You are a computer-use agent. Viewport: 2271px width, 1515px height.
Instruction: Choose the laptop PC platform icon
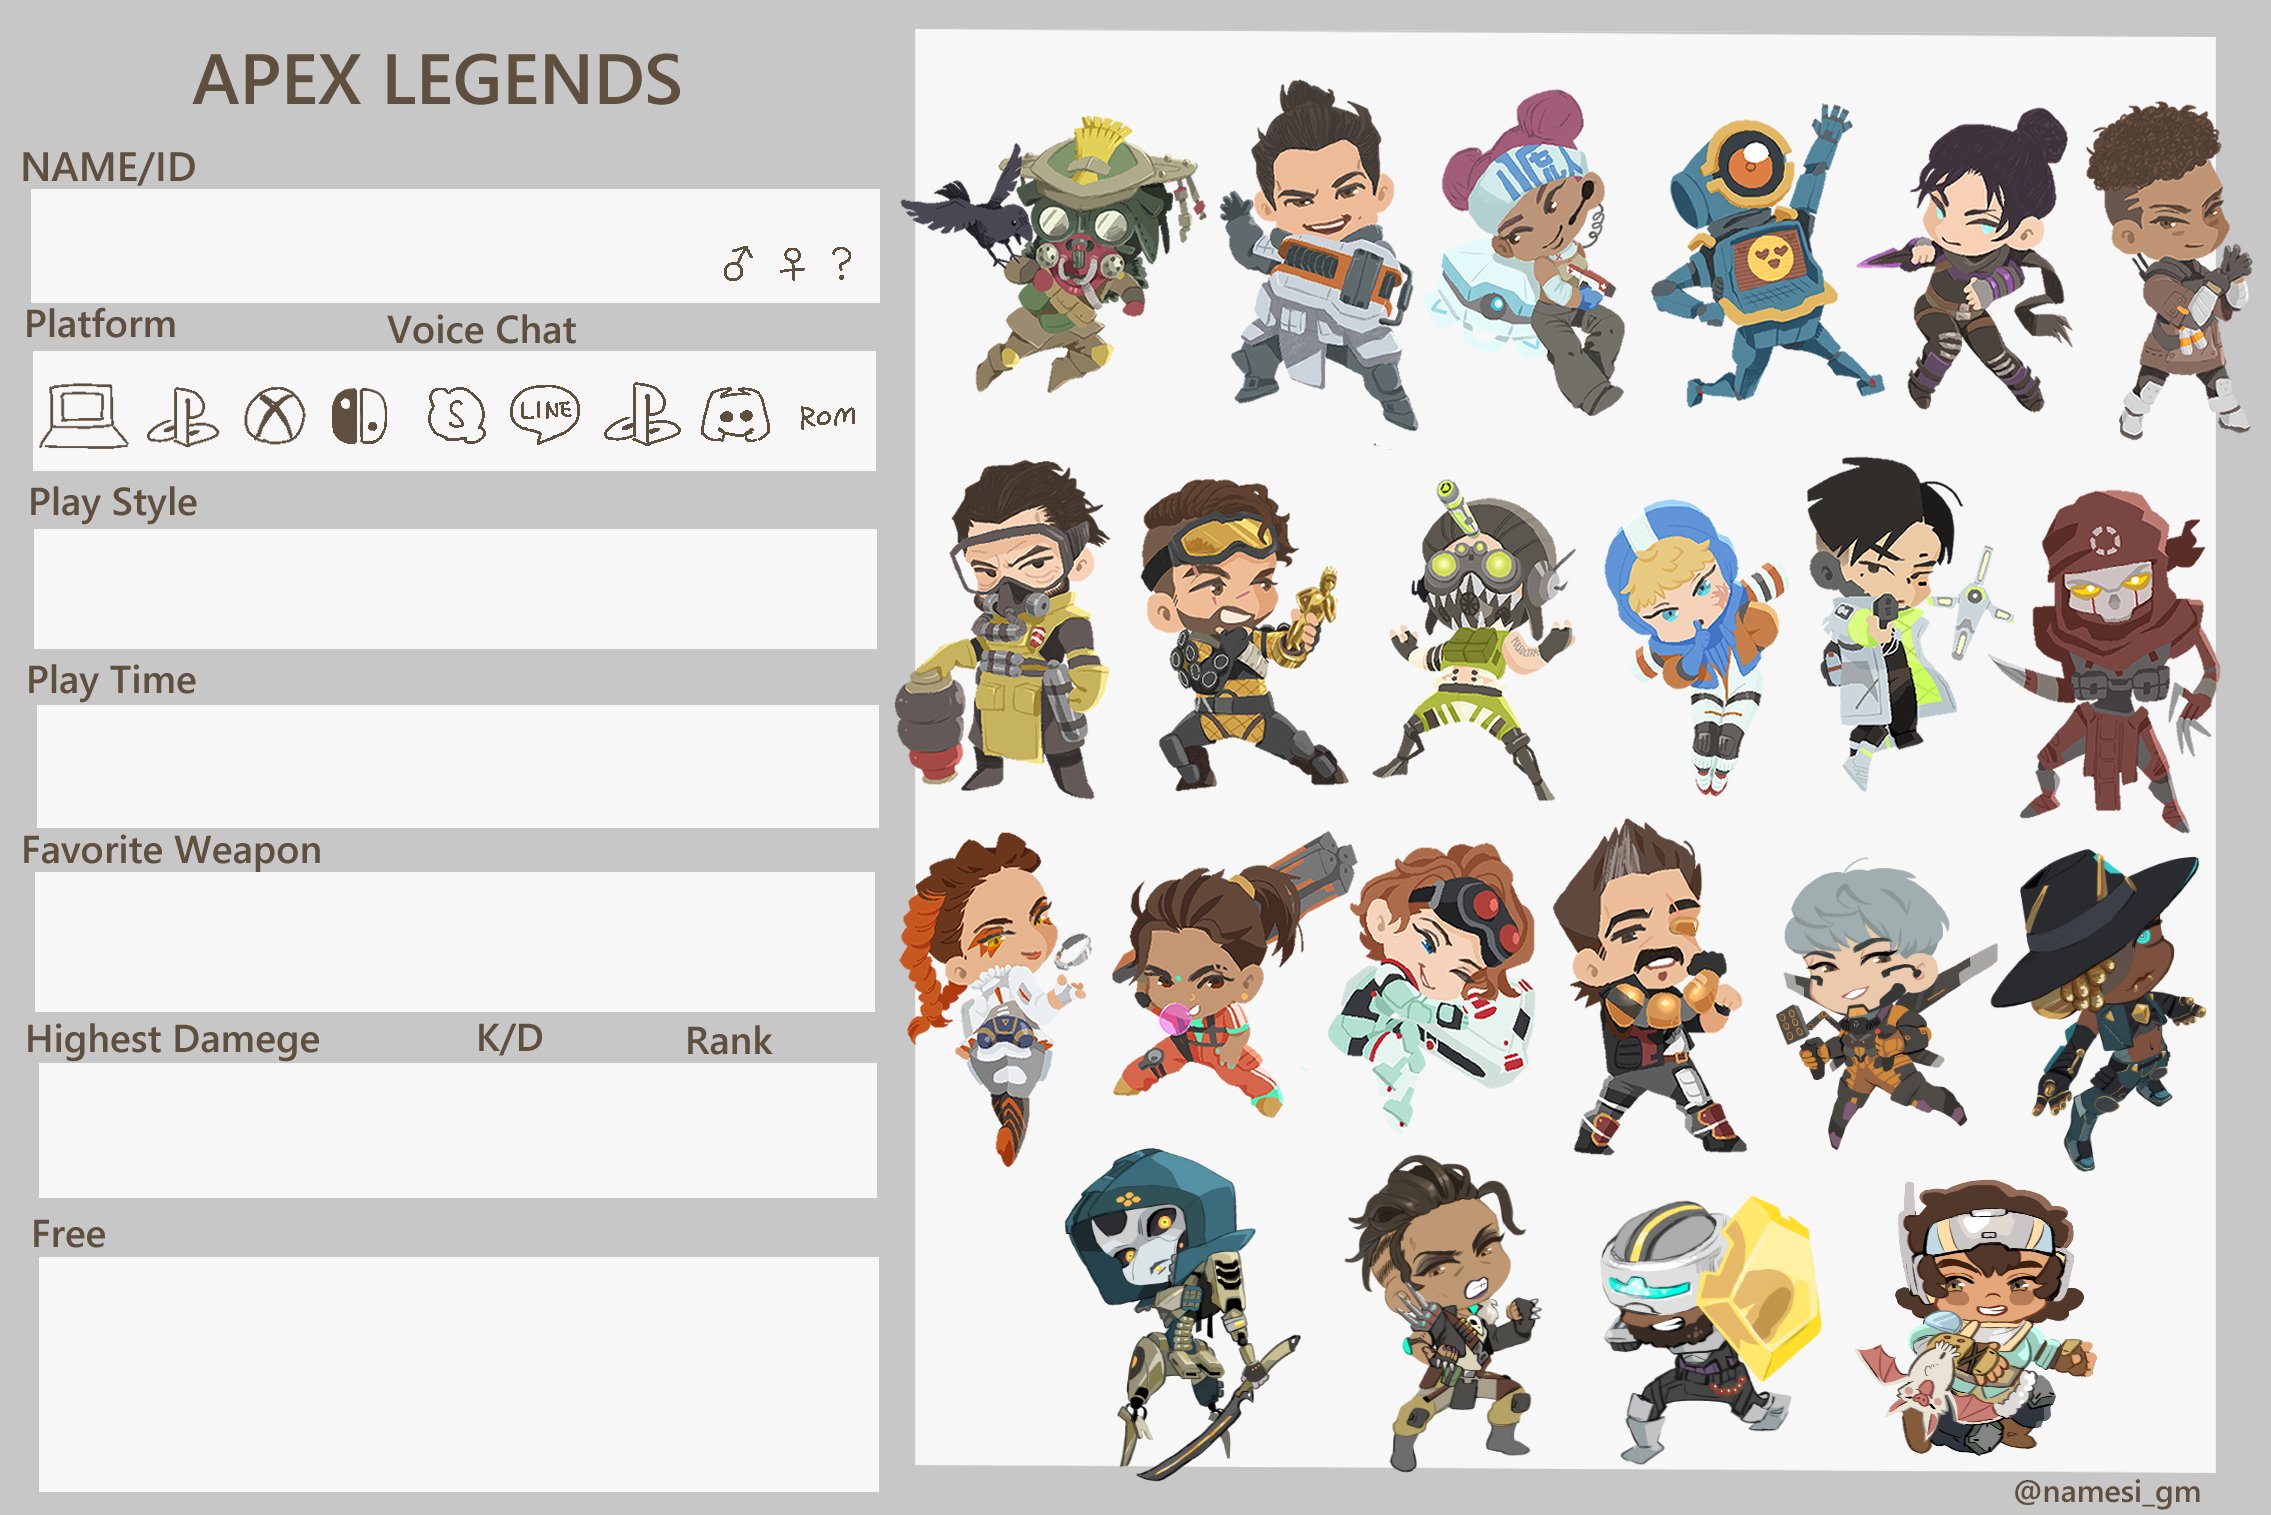coord(84,415)
